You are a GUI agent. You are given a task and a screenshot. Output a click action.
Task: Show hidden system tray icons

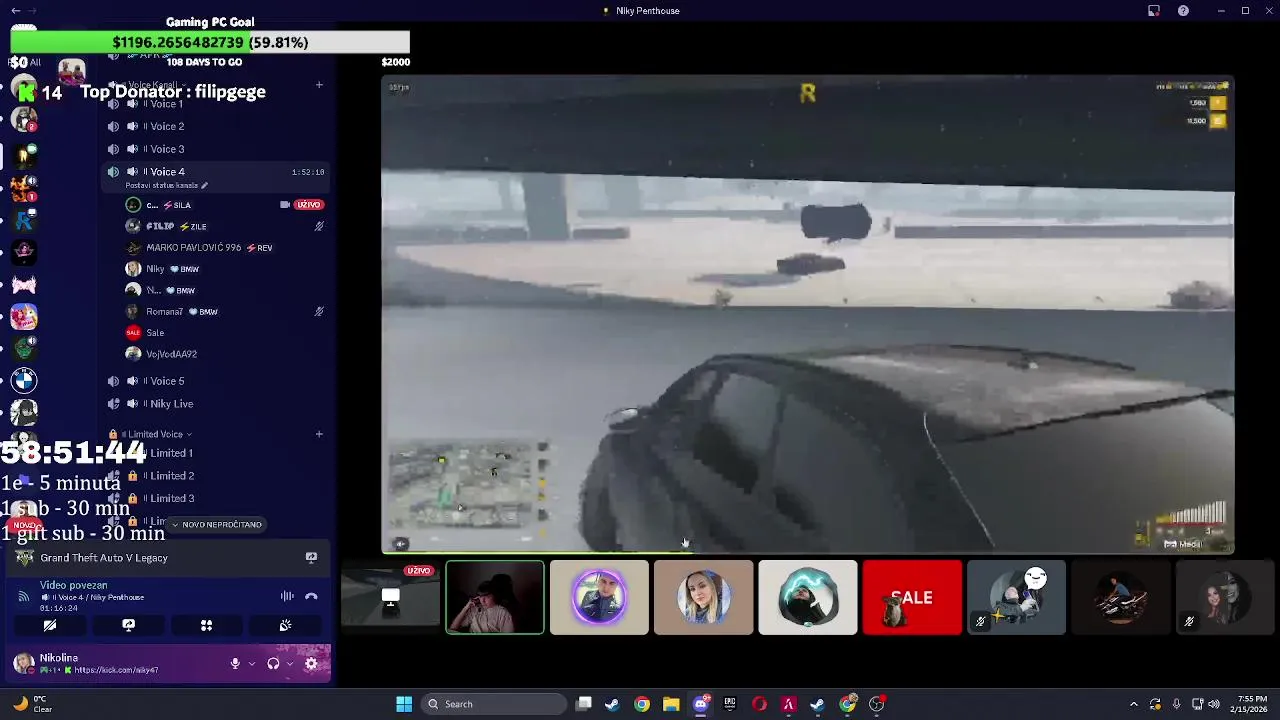point(1133,704)
